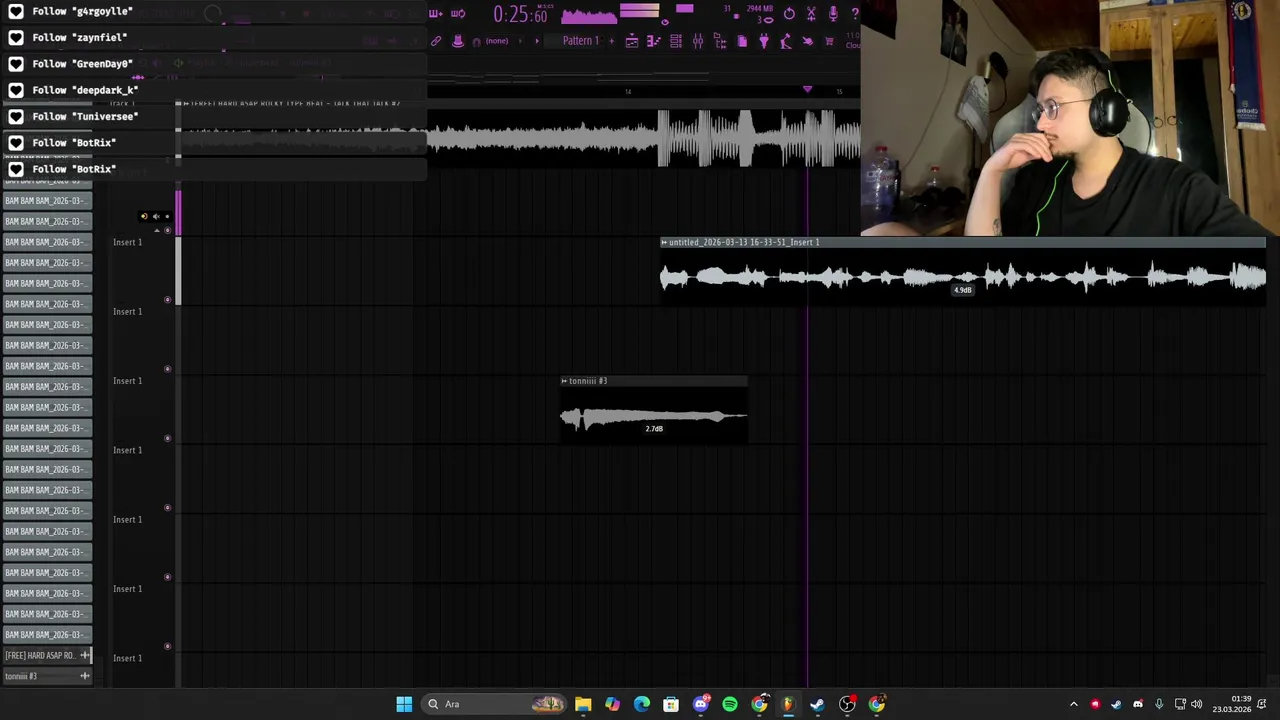1280x720 pixels.
Task: Mute the track holding the tonniiii #3 clip
Action: 167,438
